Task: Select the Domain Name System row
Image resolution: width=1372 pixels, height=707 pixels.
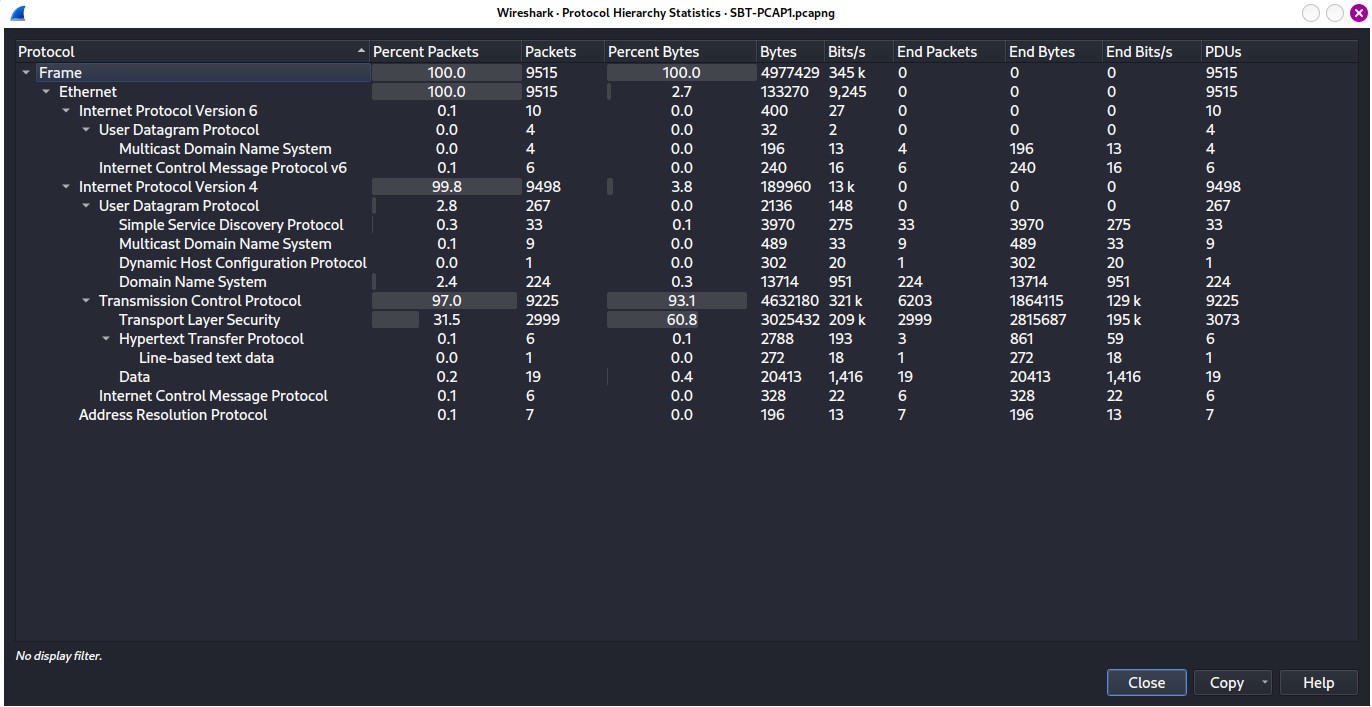Action: (x=192, y=282)
